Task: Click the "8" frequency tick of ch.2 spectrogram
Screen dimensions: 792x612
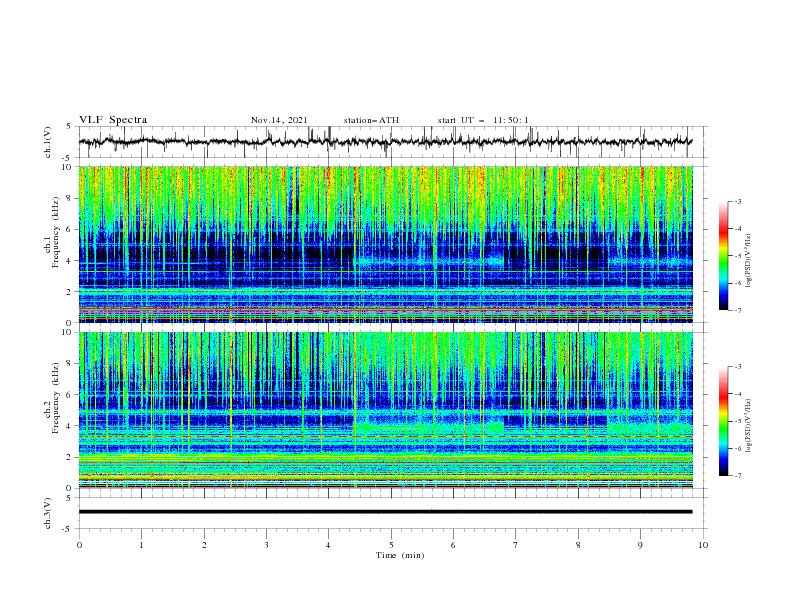Action: click(x=71, y=364)
